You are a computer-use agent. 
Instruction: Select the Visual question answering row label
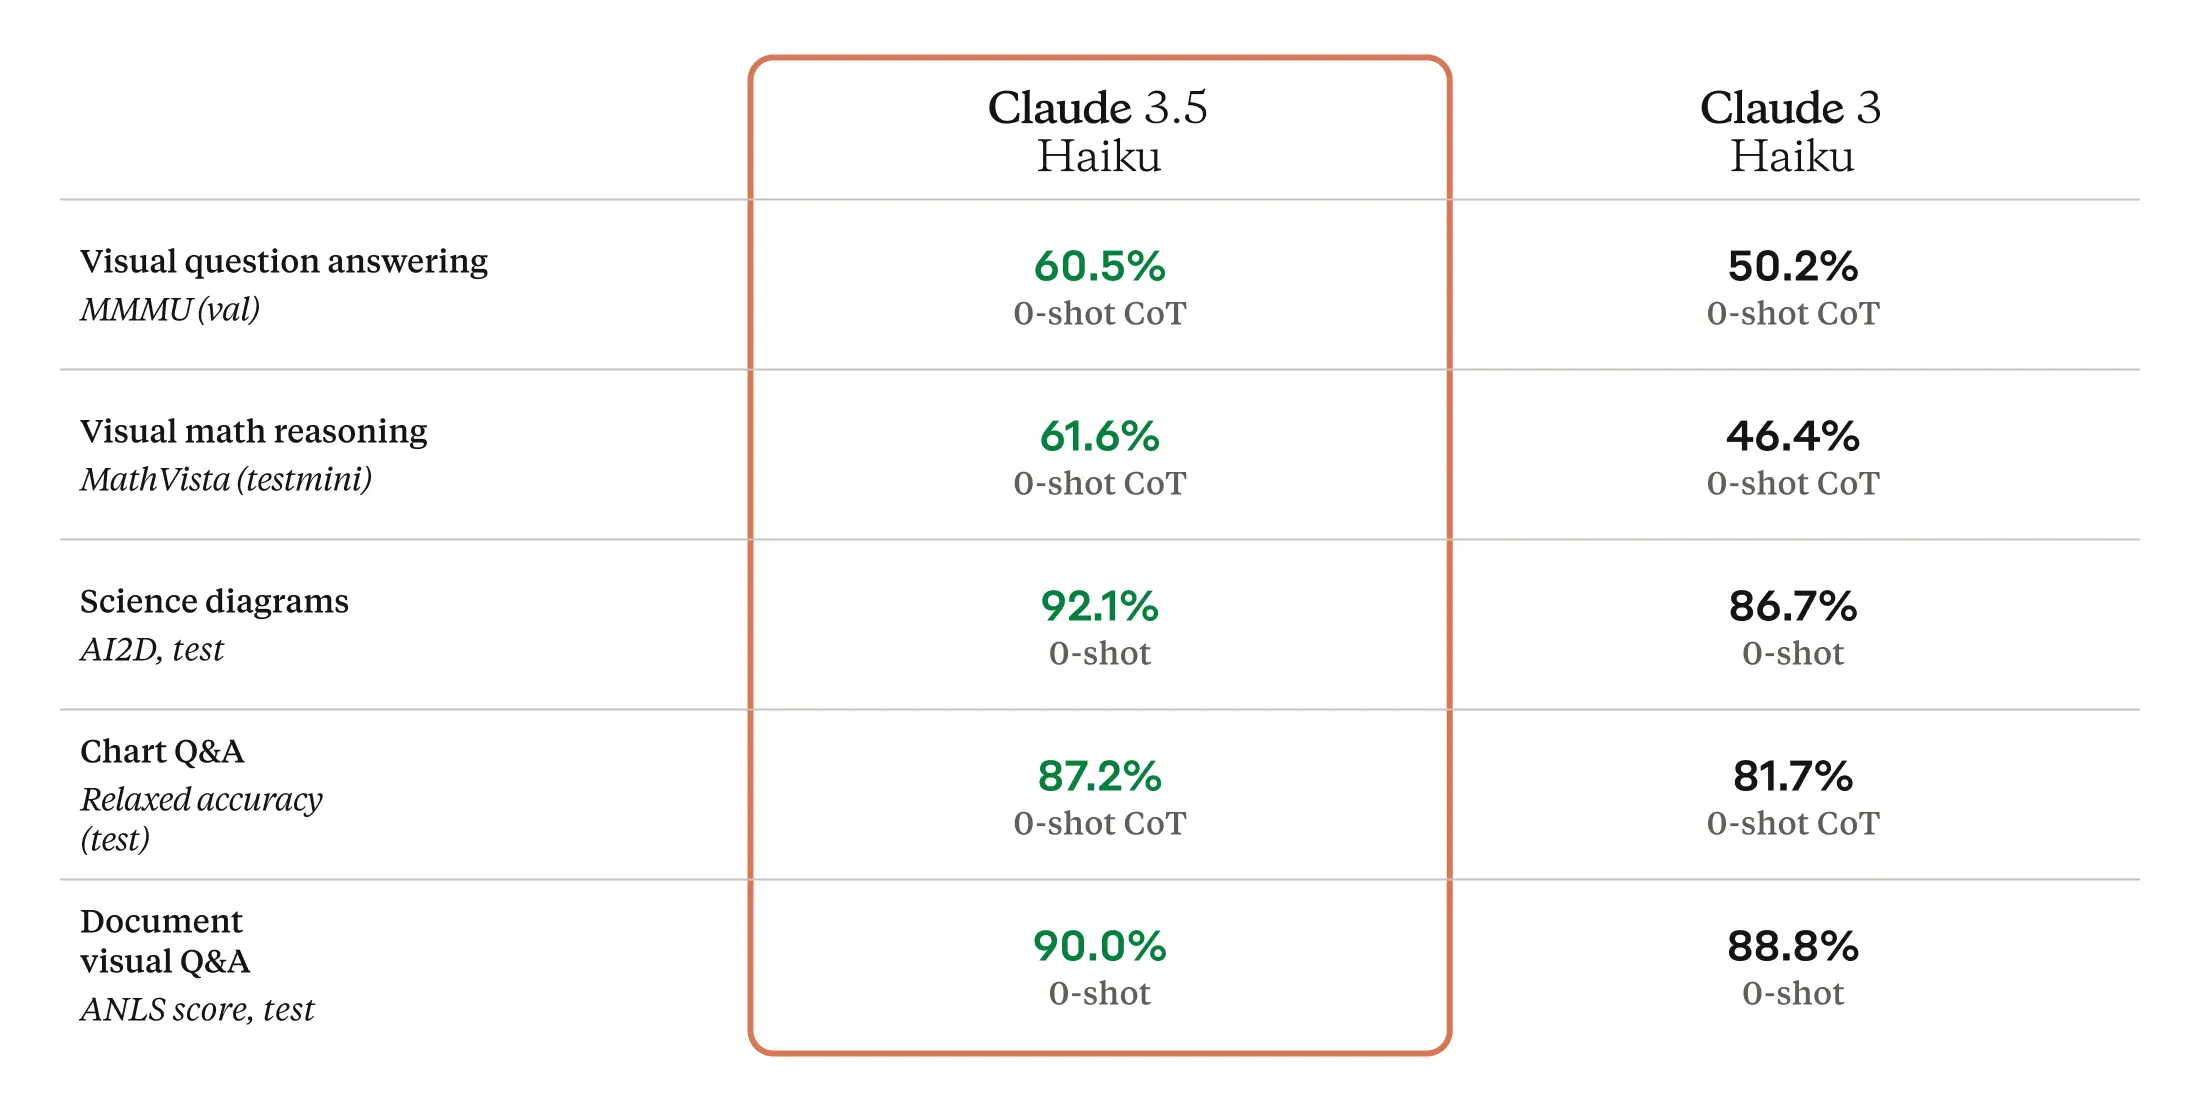click(x=284, y=262)
